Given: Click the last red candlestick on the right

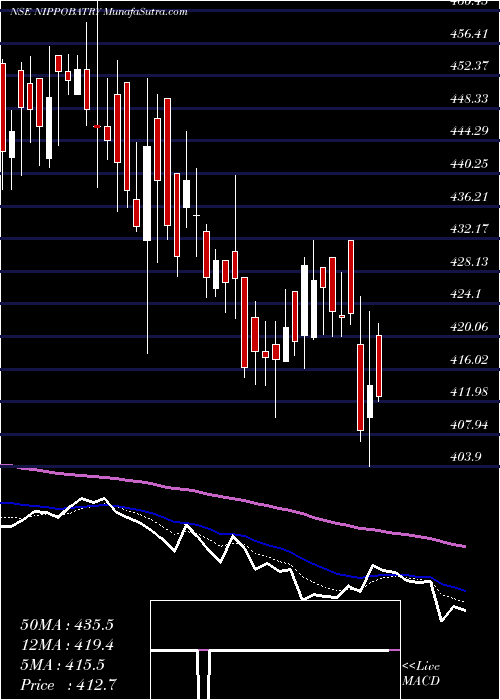Looking at the screenshot, I should pyautogui.click(x=379, y=366).
